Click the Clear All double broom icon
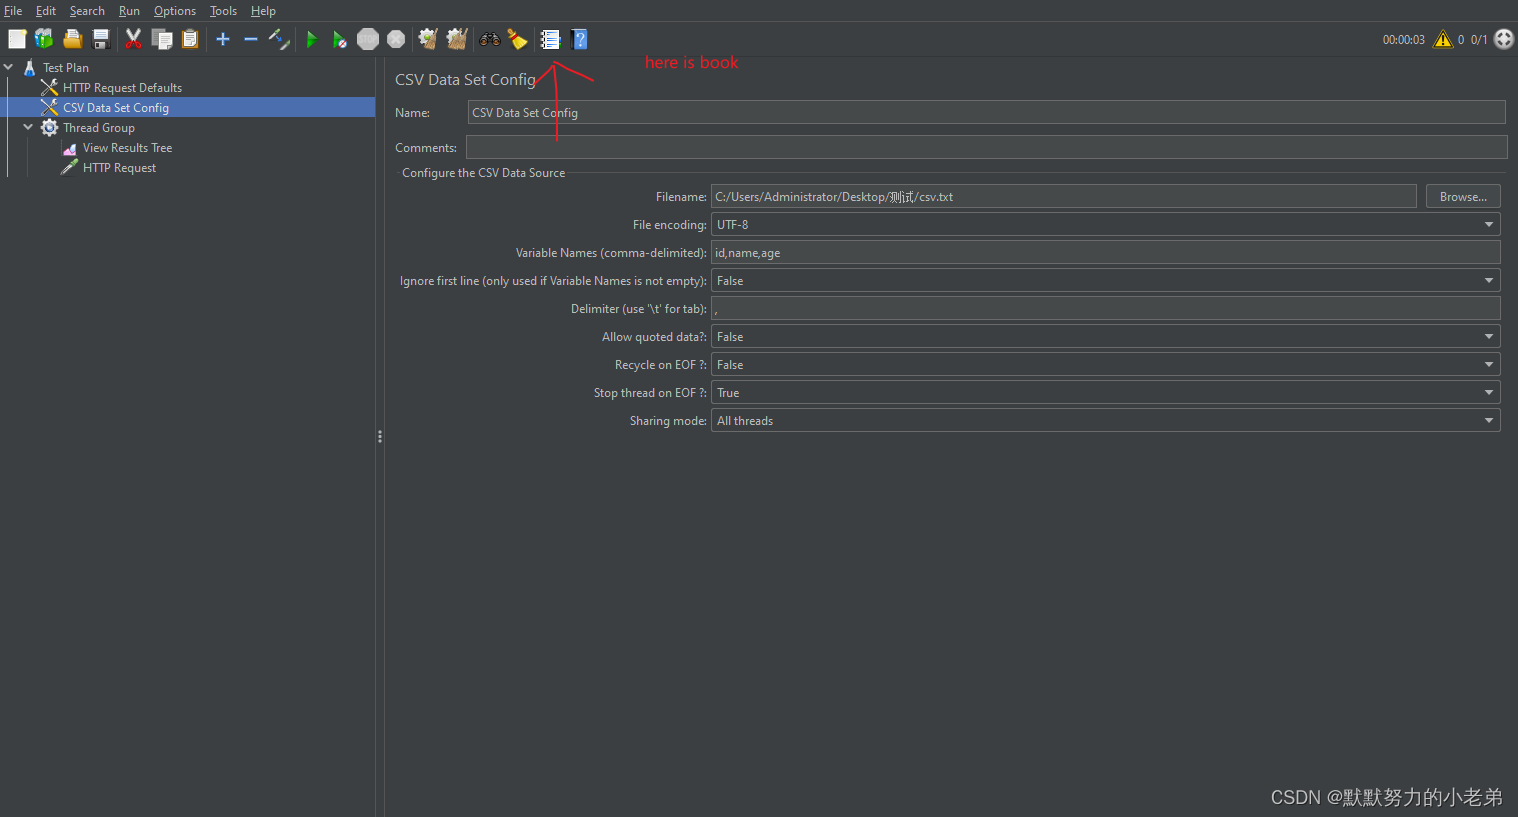 coord(457,39)
